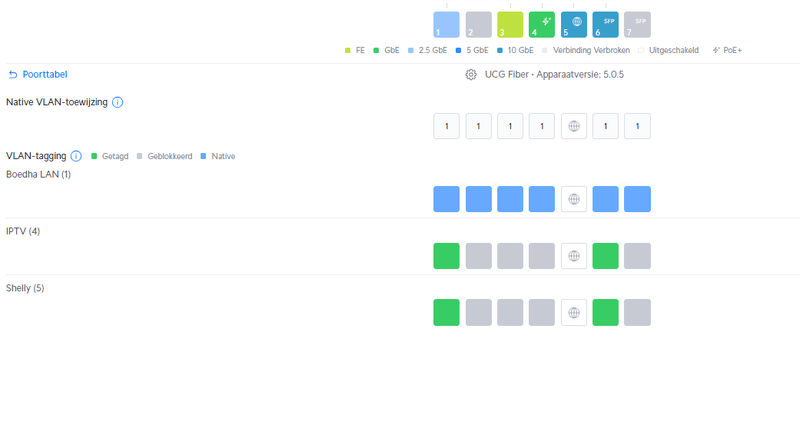Toggle Boedha LAN tagging on port 7

637,199
